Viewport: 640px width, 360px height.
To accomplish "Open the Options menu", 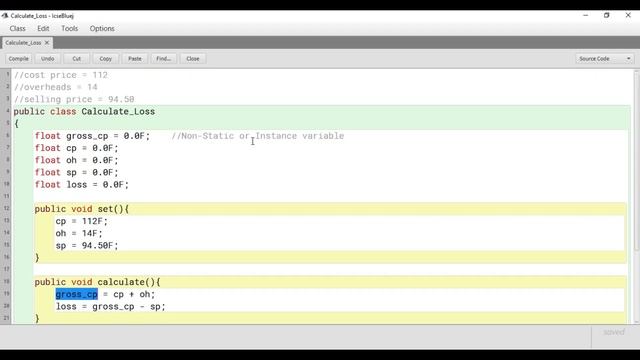I will [x=102, y=29].
